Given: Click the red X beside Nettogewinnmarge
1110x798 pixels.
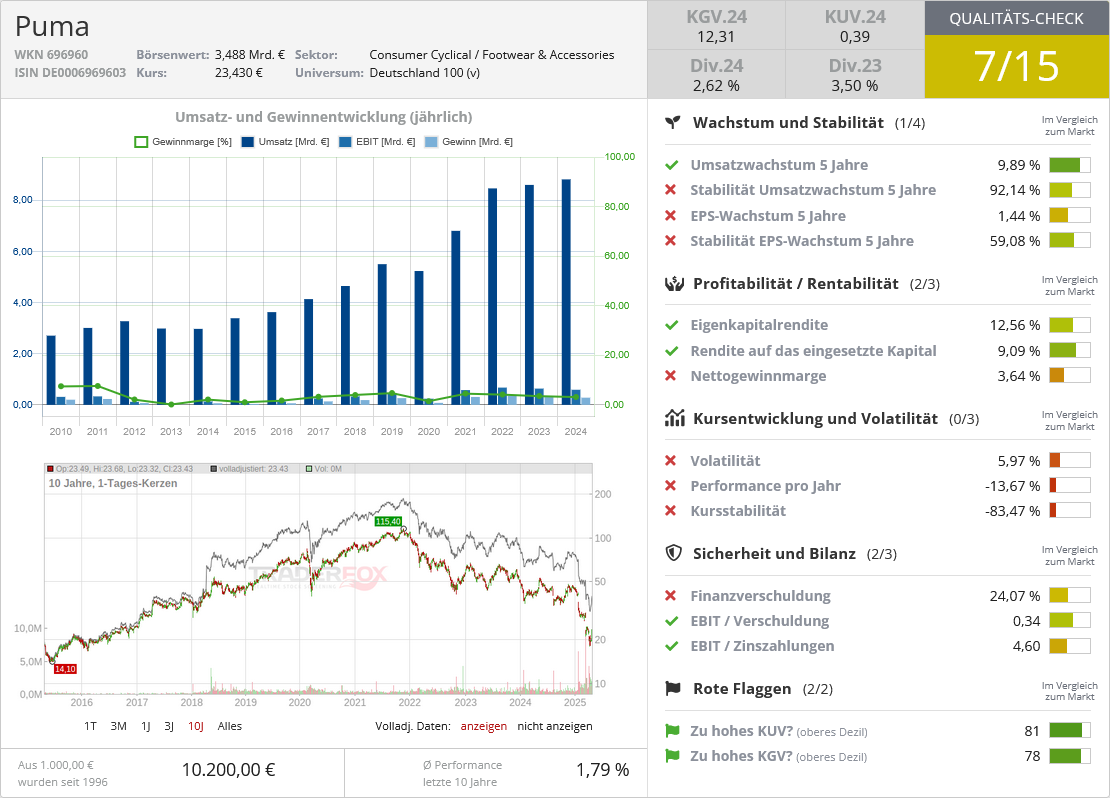Looking at the screenshot, I should pos(670,375).
